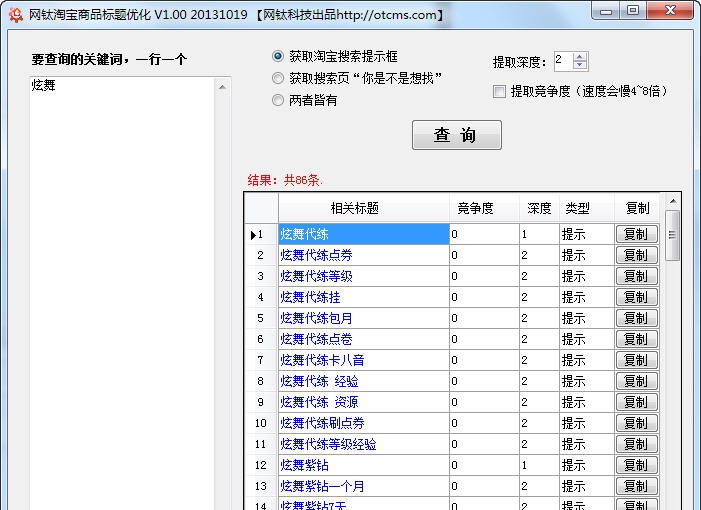Click the 结果: 共86条 result label

pos(285,180)
